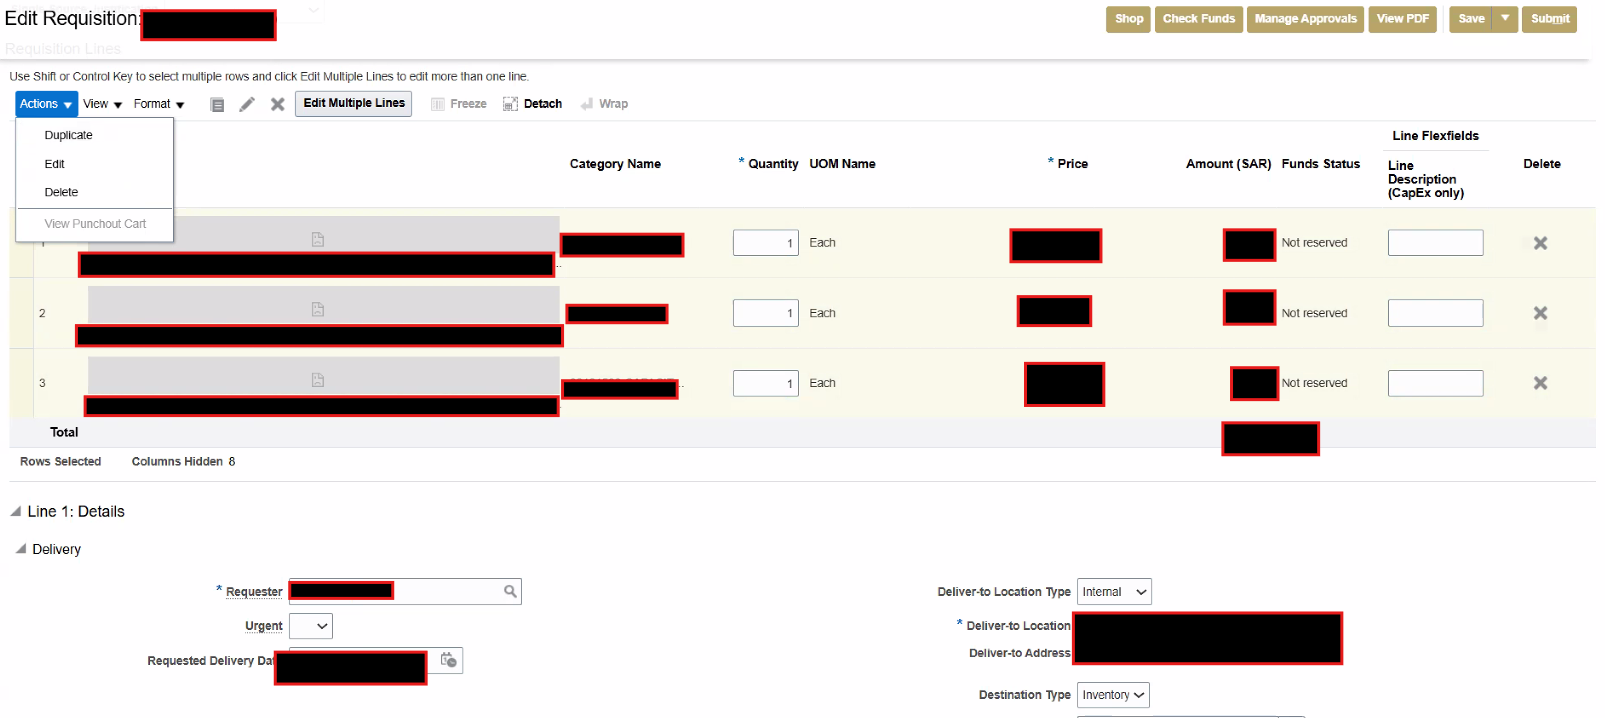Click the Amount (SAR) column header
Image resolution: width=1605 pixels, height=718 pixels.
[x=1228, y=164]
